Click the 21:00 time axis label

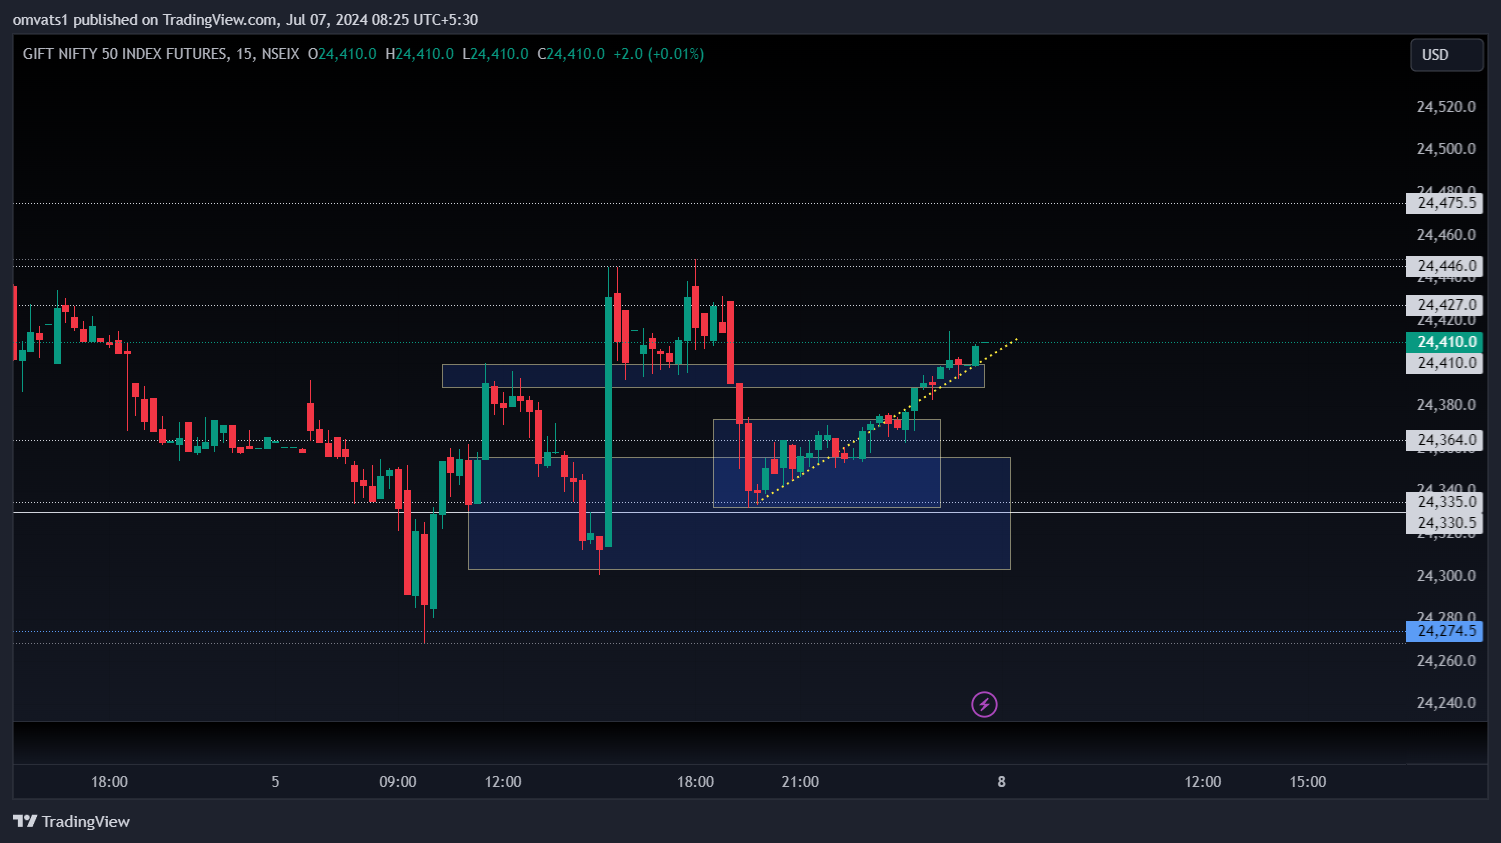click(x=800, y=782)
